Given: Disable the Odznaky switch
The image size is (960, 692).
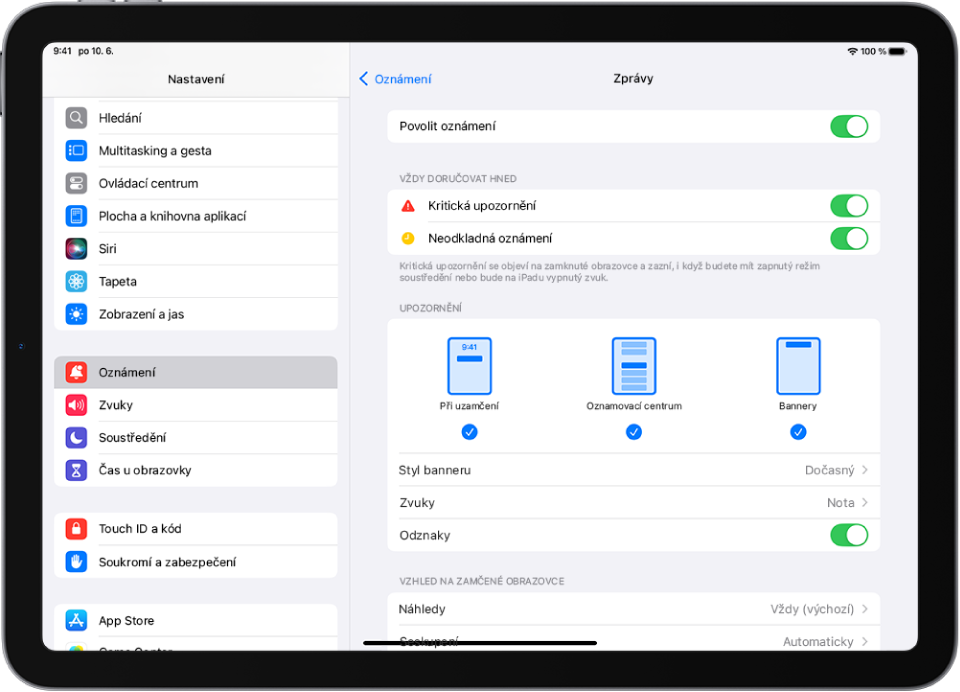Looking at the screenshot, I should [849, 535].
